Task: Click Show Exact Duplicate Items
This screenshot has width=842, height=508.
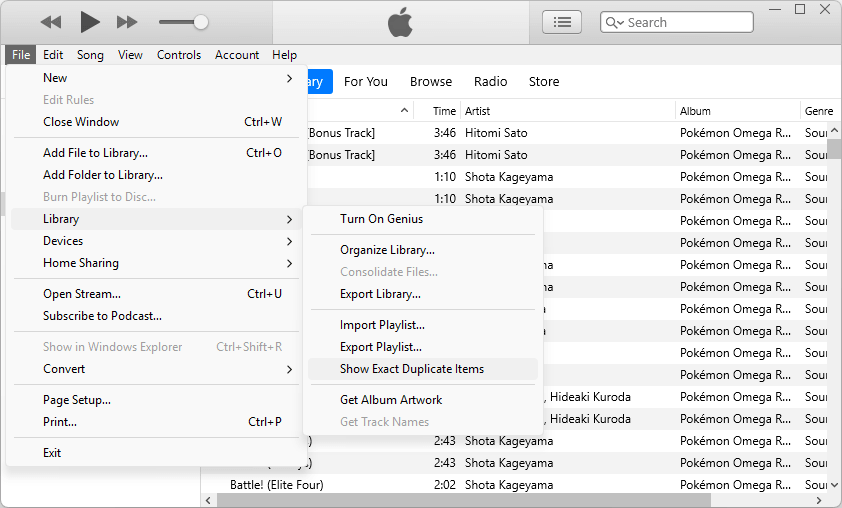Action: click(x=423, y=369)
